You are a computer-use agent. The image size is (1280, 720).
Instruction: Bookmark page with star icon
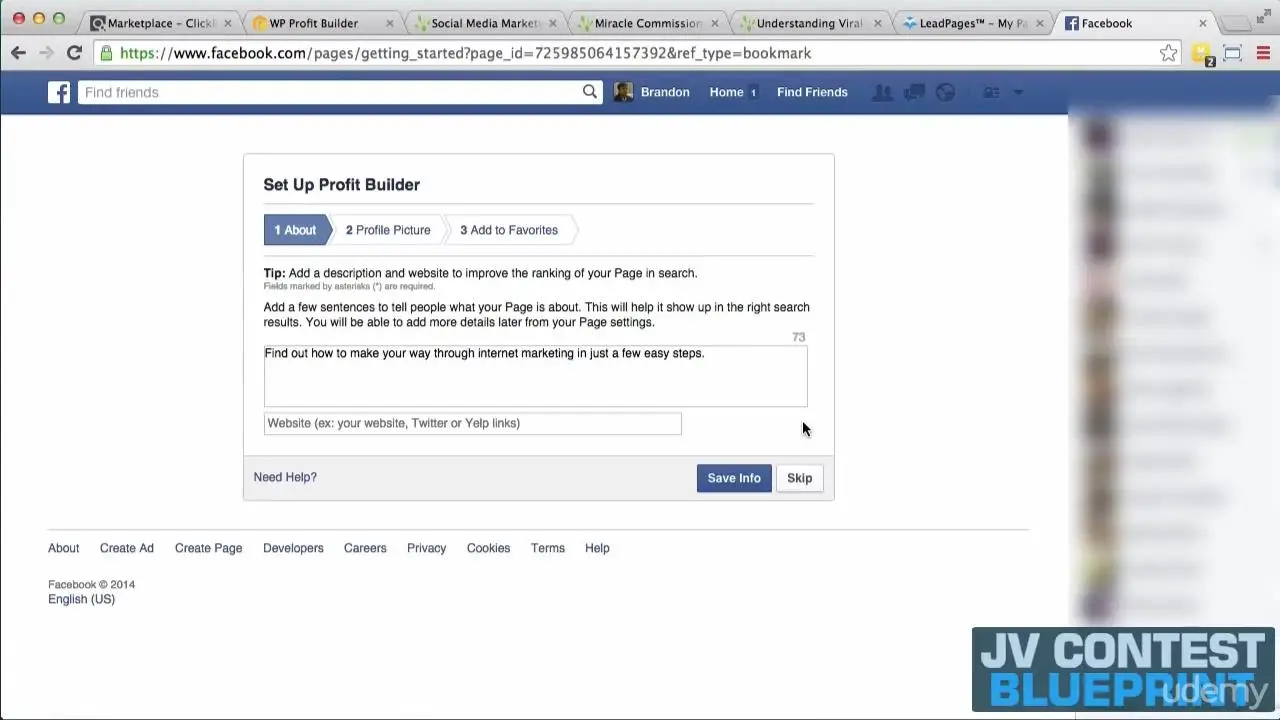1168,53
